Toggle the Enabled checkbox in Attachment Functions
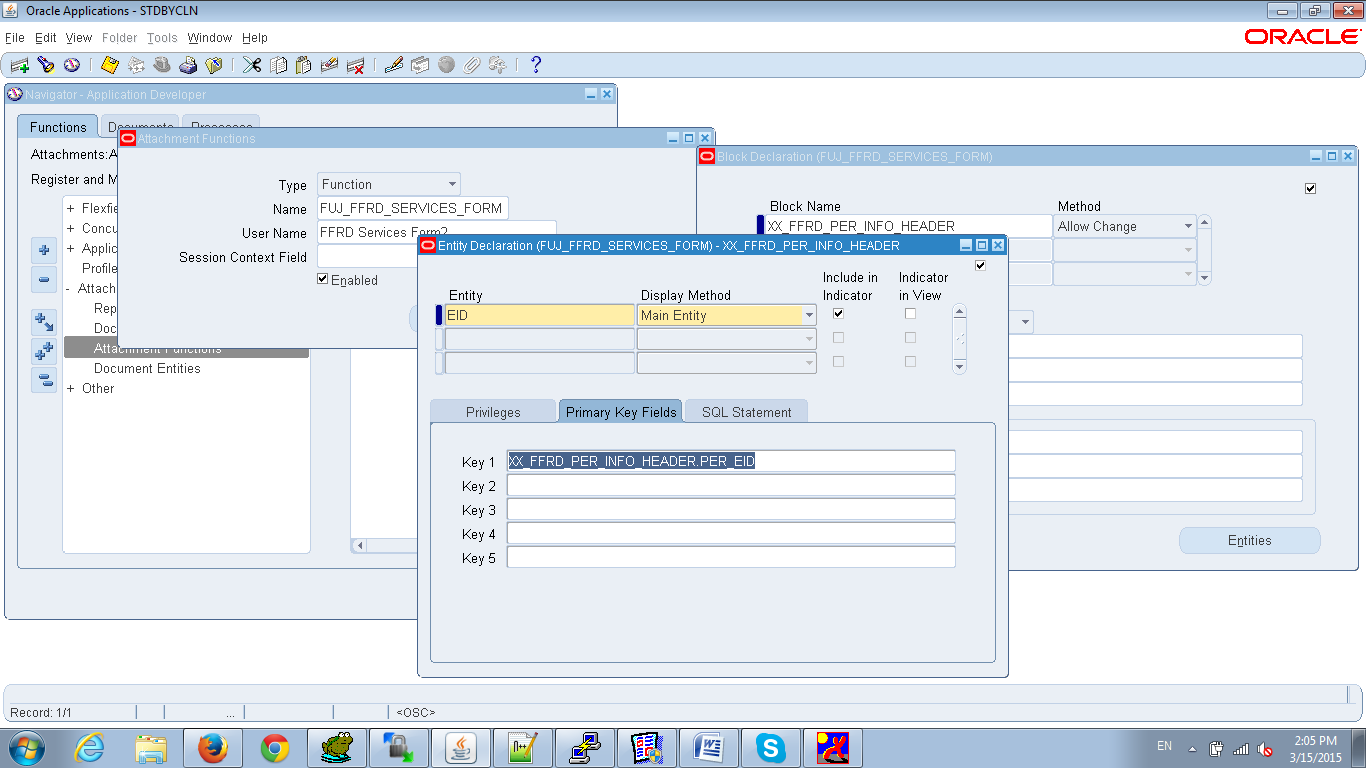 [x=322, y=280]
